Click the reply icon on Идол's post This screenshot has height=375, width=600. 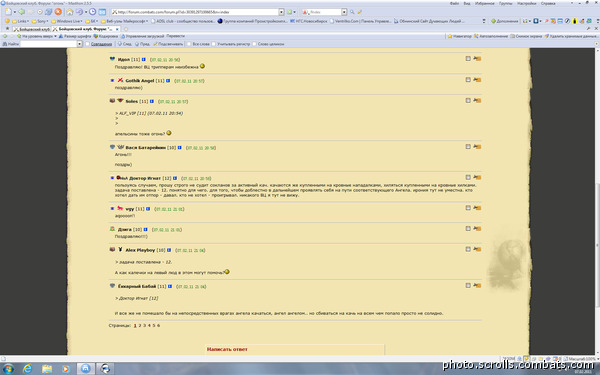[x=477, y=59]
